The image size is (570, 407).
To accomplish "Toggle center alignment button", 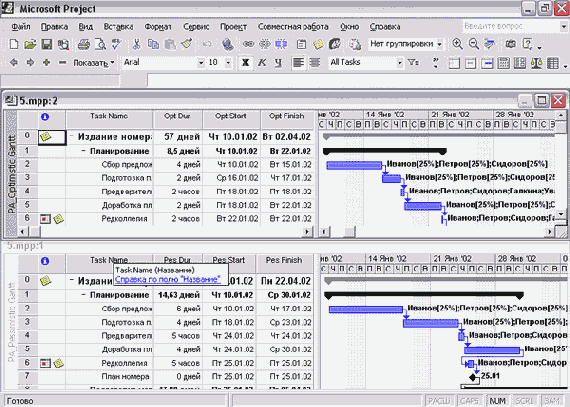I will (x=315, y=63).
